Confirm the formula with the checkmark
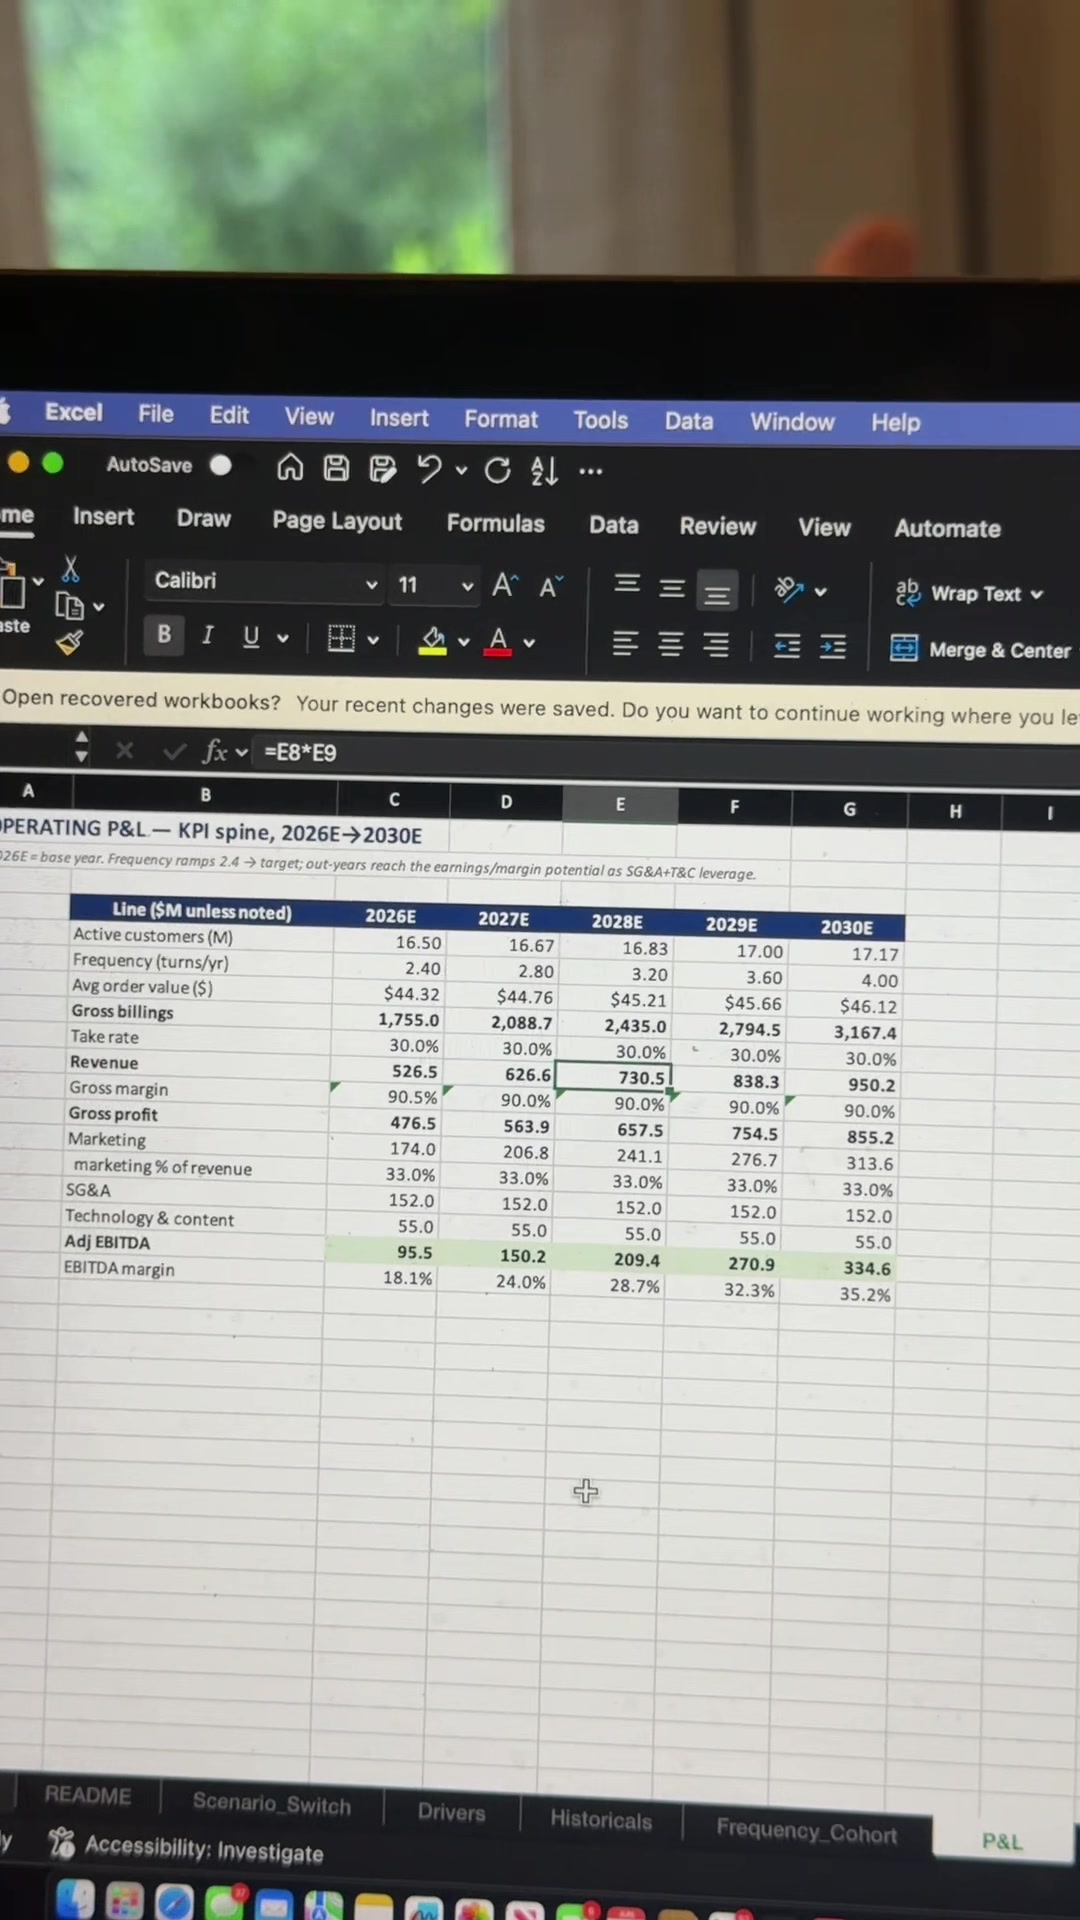Viewport: 1080px width, 1920px height. click(x=174, y=751)
